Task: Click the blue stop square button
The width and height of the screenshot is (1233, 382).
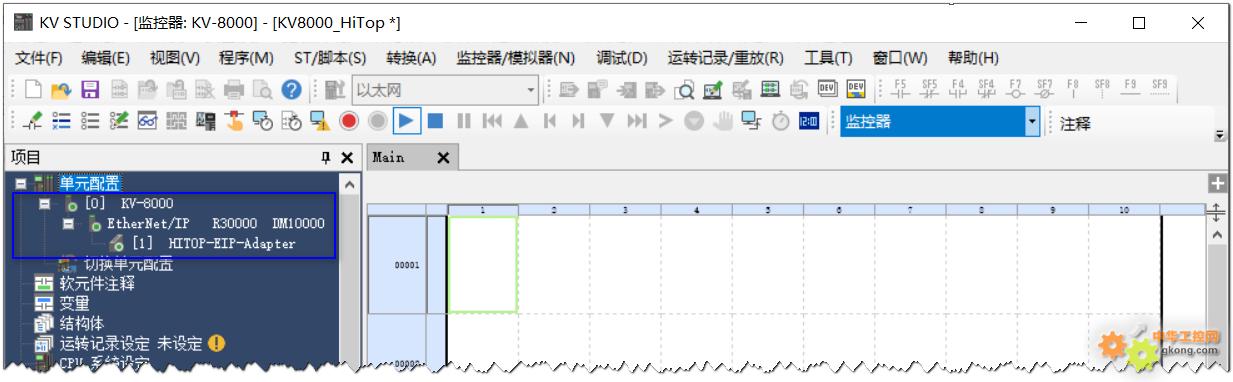Action: pos(435,121)
